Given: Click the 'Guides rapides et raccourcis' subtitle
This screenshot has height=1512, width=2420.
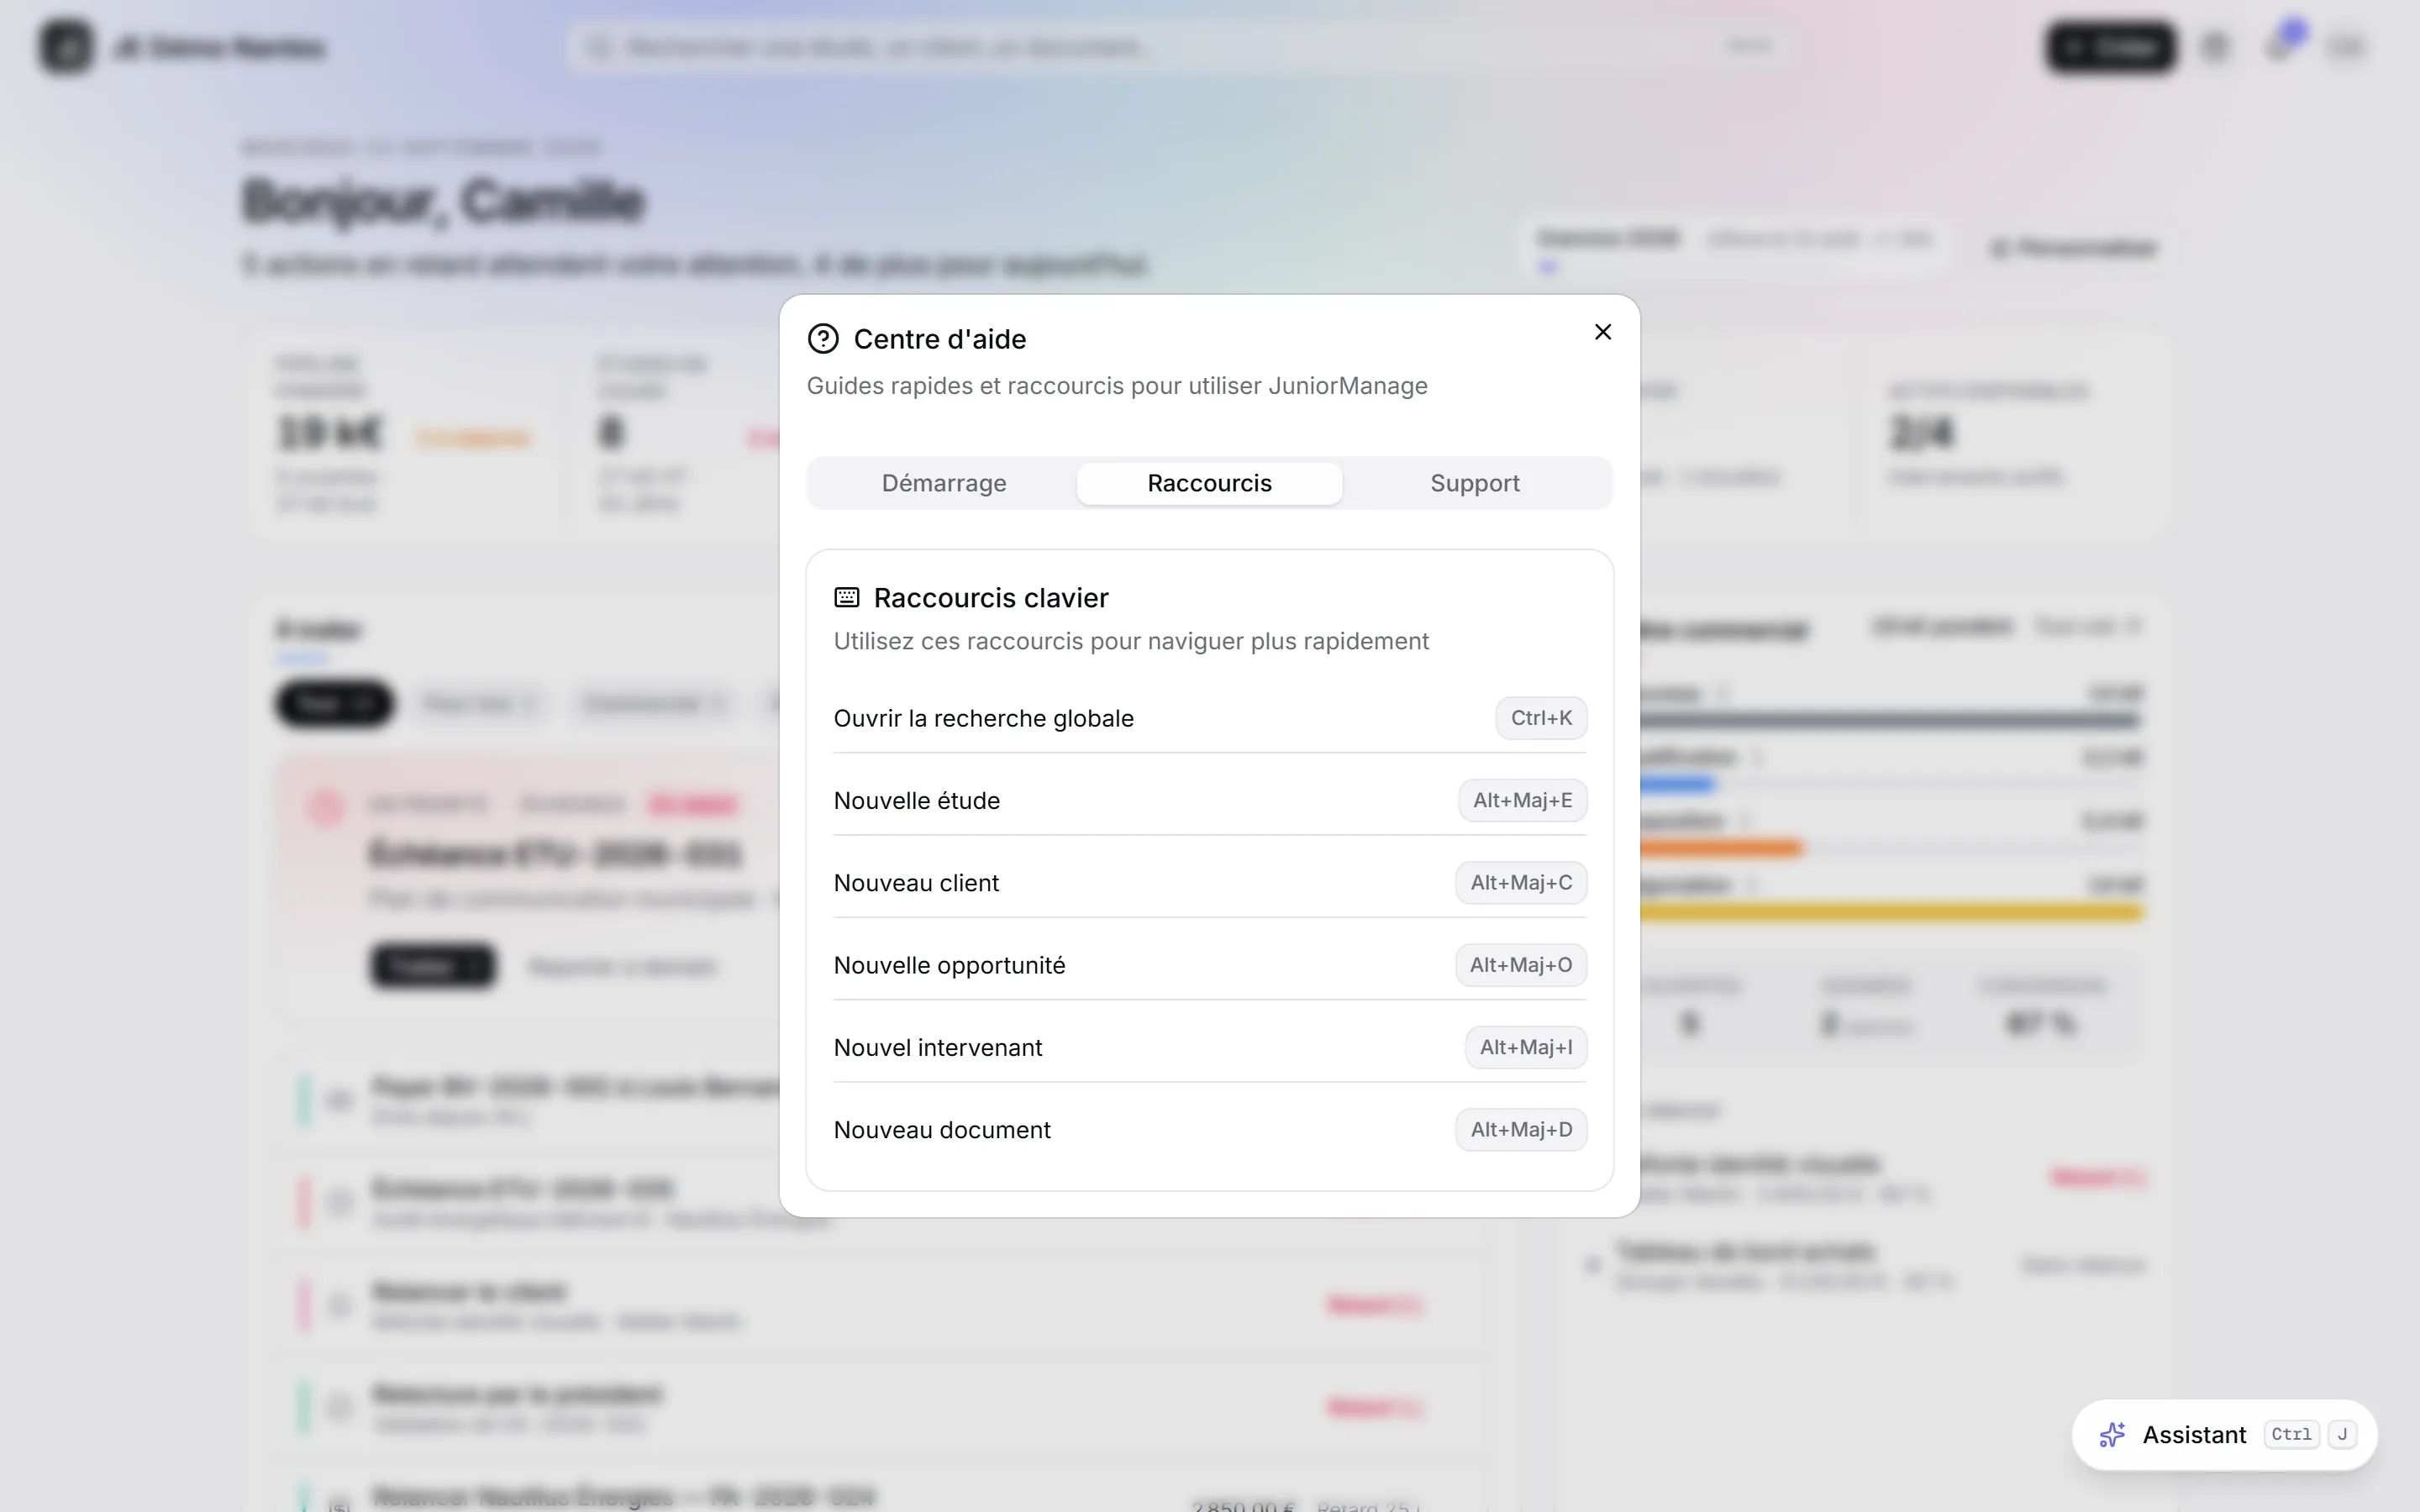Looking at the screenshot, I should [1117, 386].
